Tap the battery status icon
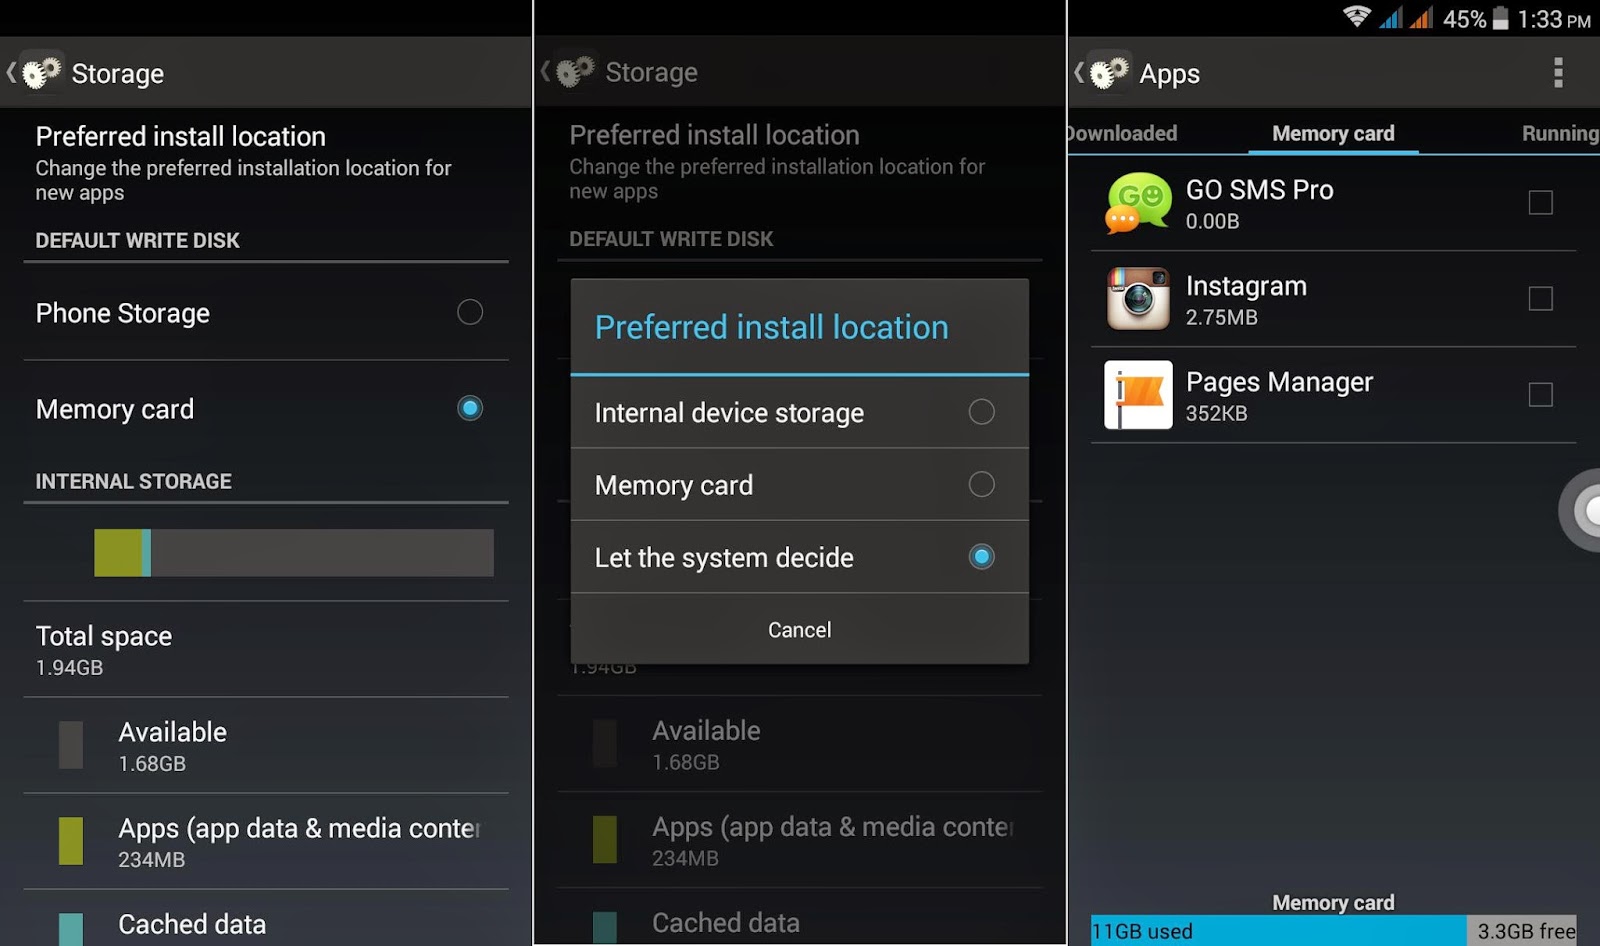The image size is (1600, 946). pyautogui.click(x=1500, y=18)
